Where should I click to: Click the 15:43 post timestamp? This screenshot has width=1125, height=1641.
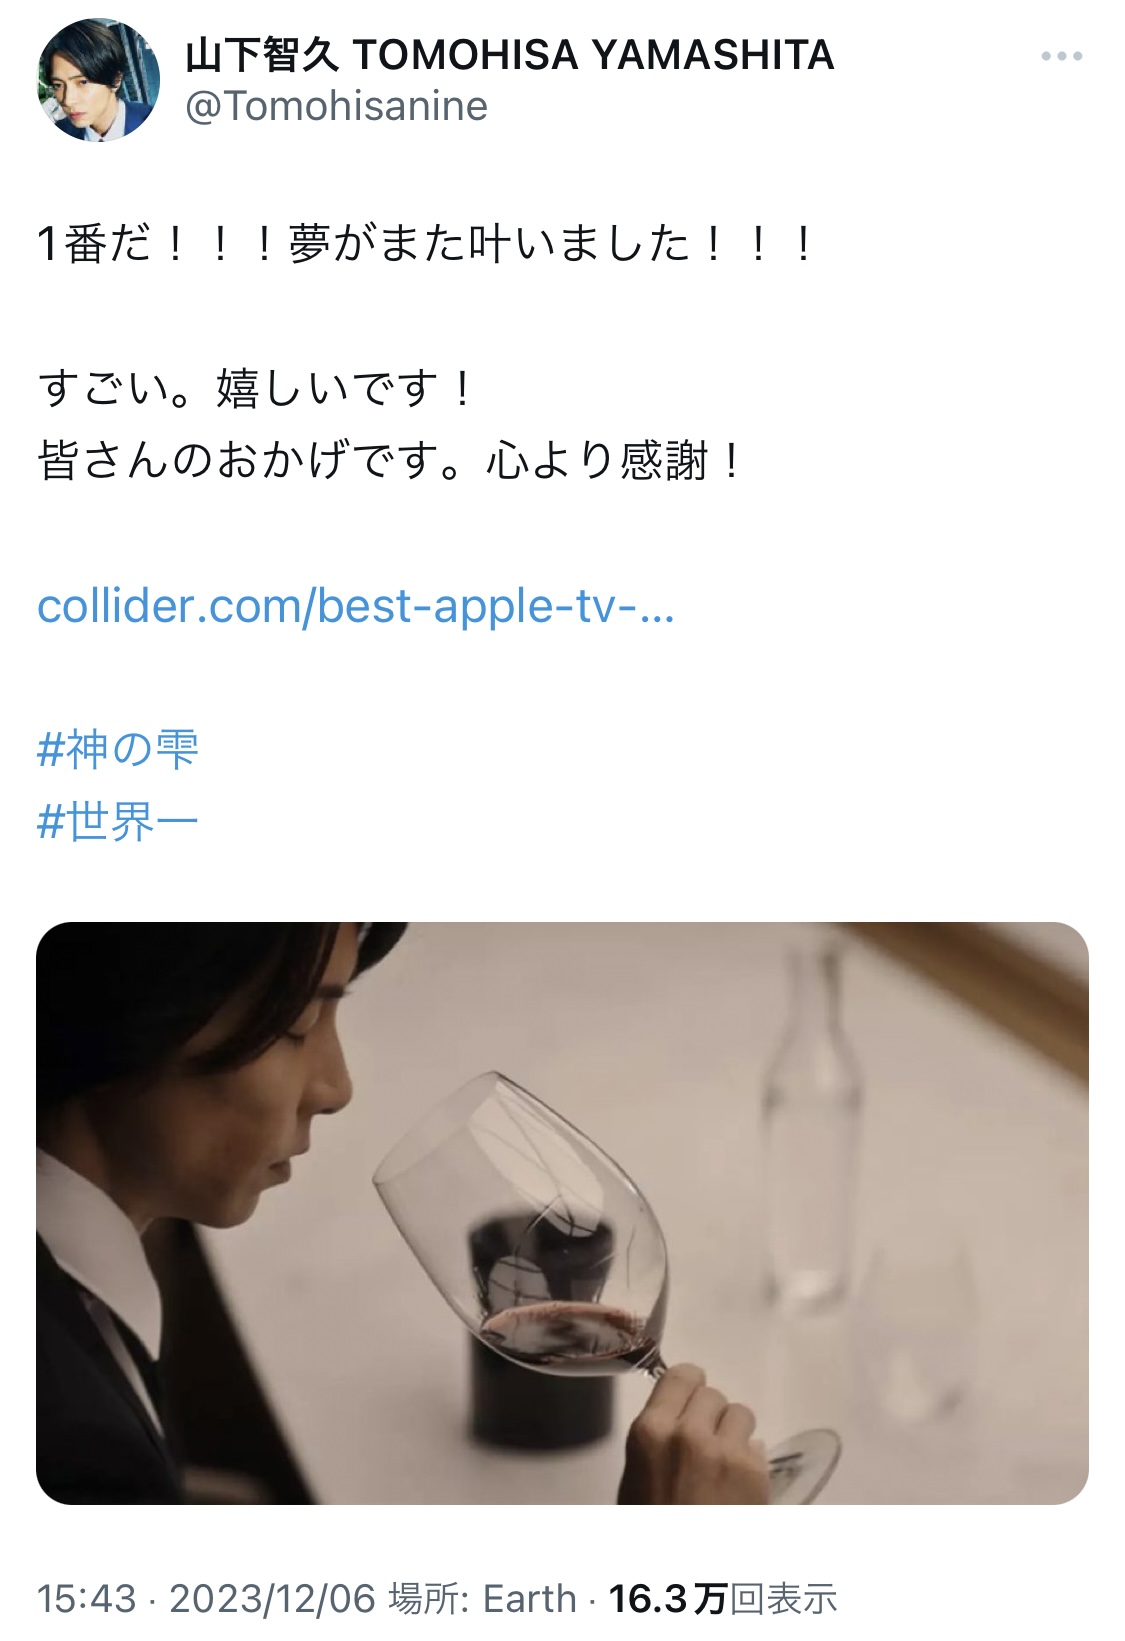pos(86,1598)
